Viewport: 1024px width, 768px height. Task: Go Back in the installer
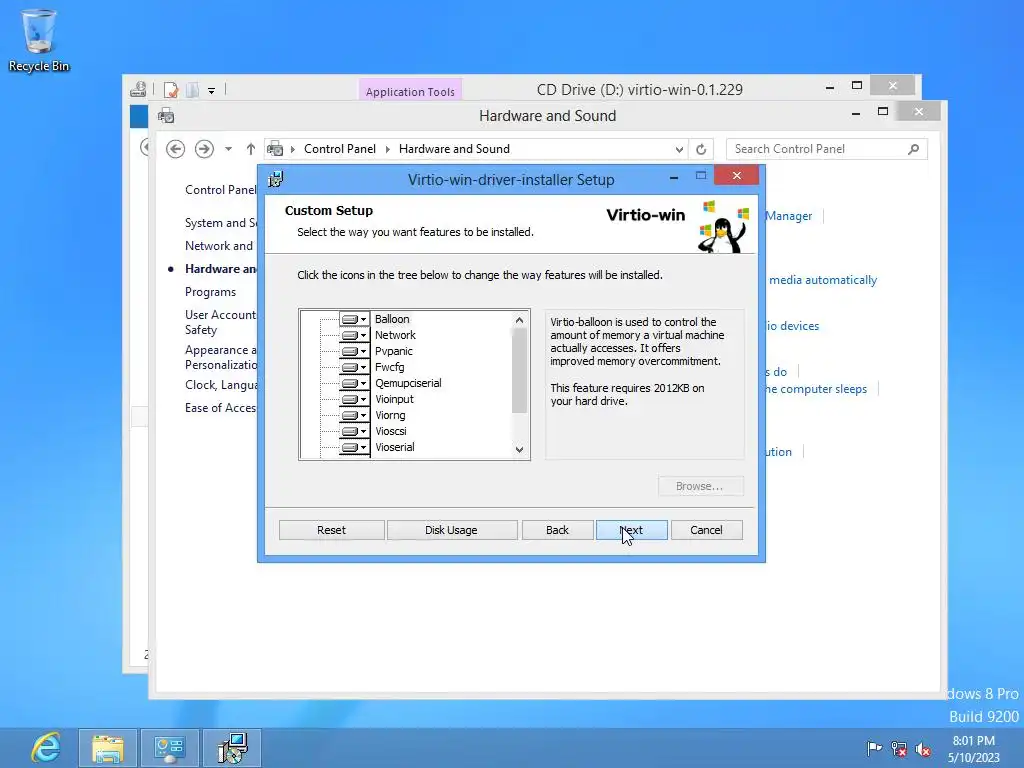click(x=557, y=530)
